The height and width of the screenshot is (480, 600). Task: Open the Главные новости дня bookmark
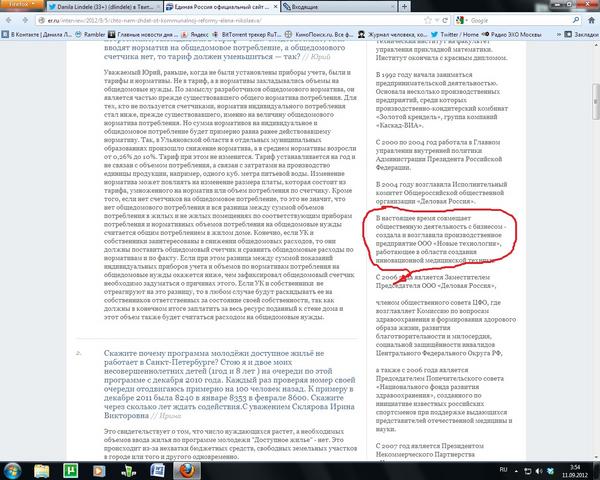144,34
